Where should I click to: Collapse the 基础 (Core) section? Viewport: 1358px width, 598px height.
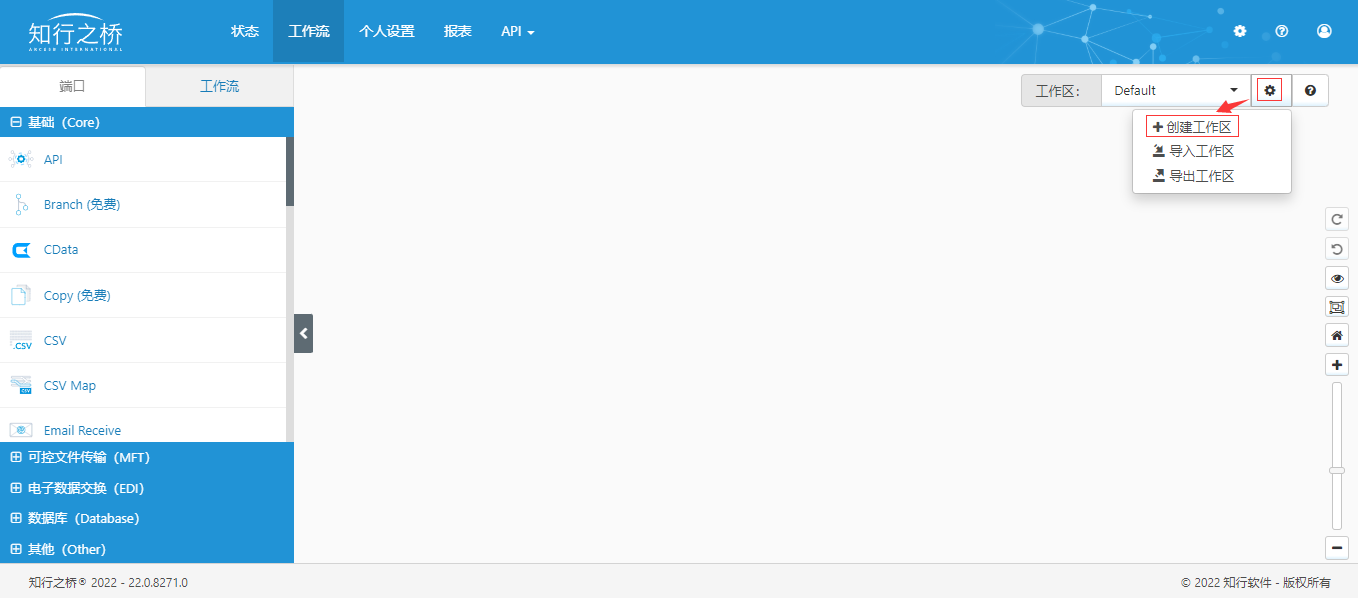(x=147, y=122)
